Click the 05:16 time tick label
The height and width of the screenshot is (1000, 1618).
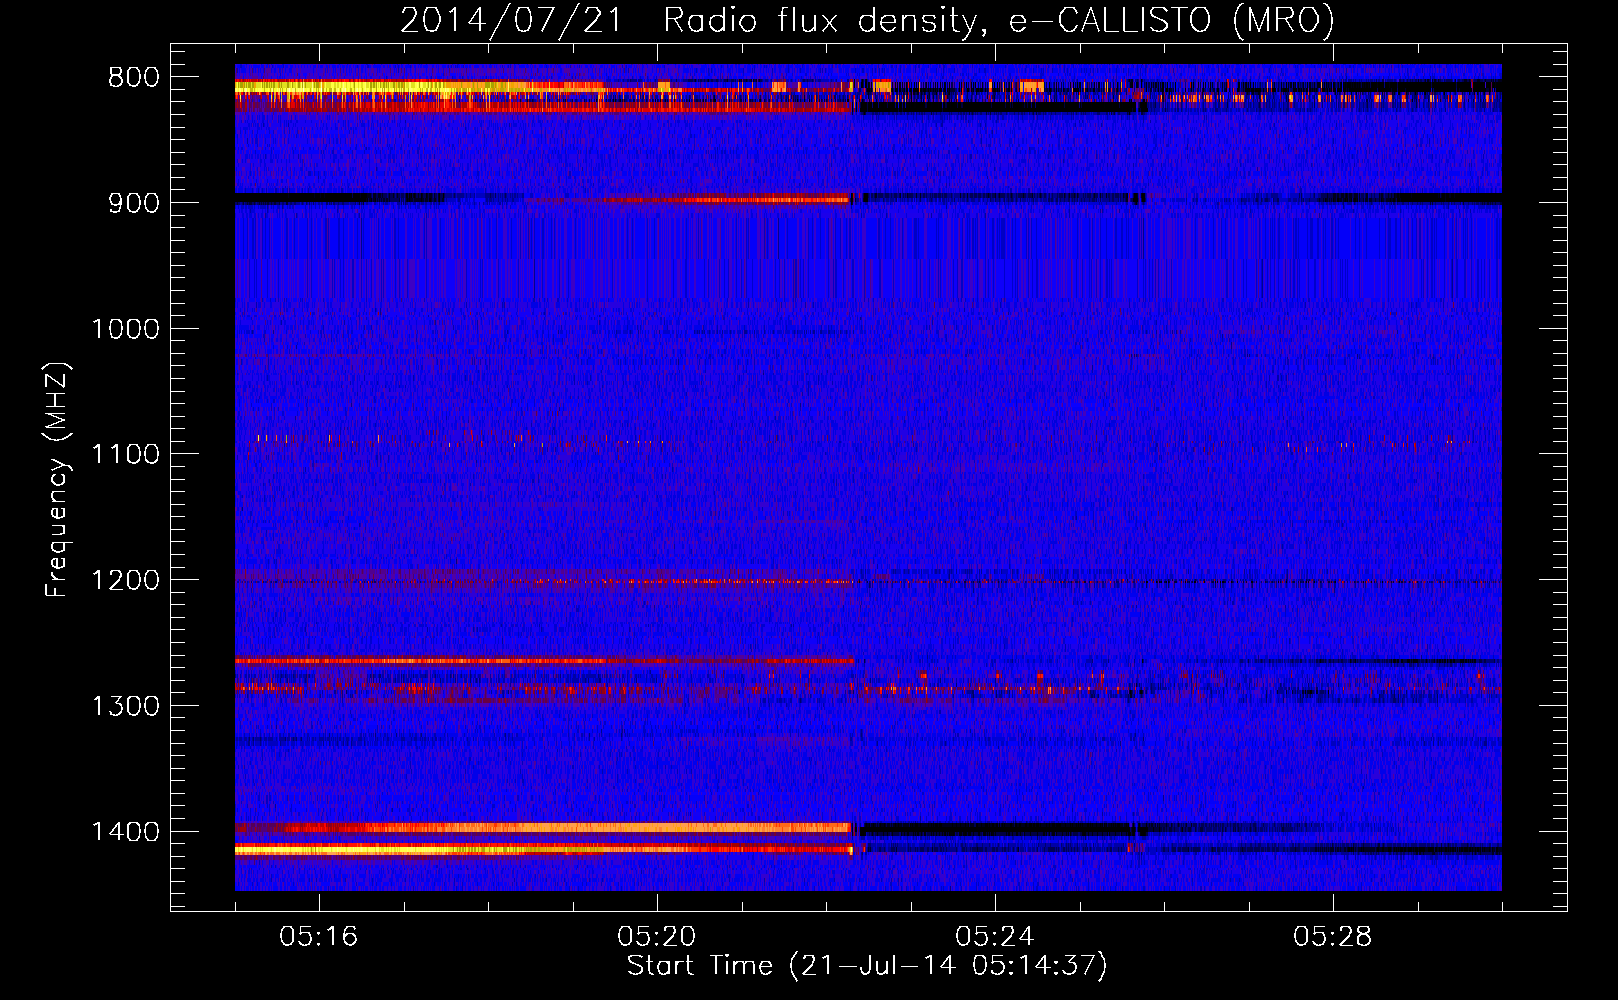319,937
